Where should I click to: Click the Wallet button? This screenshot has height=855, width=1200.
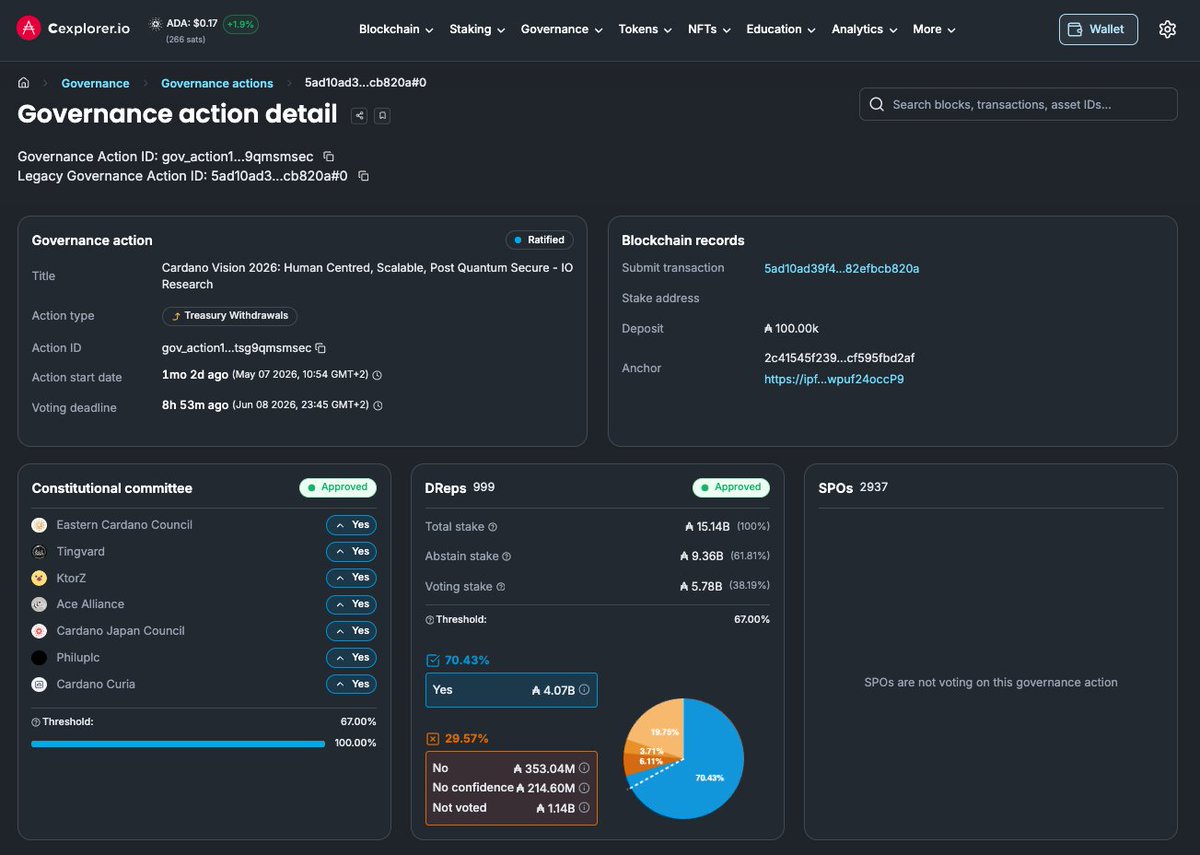[1098, 29]
